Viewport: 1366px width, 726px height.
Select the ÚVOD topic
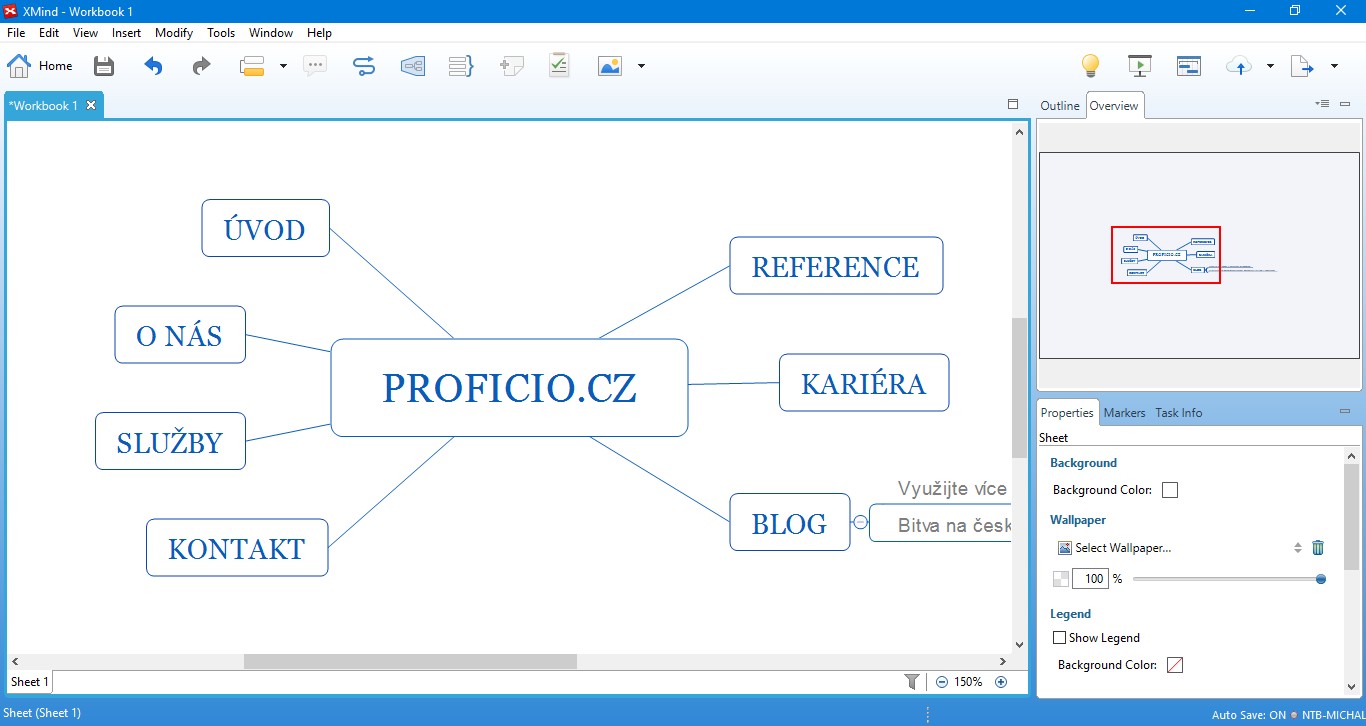click(265, 228)
